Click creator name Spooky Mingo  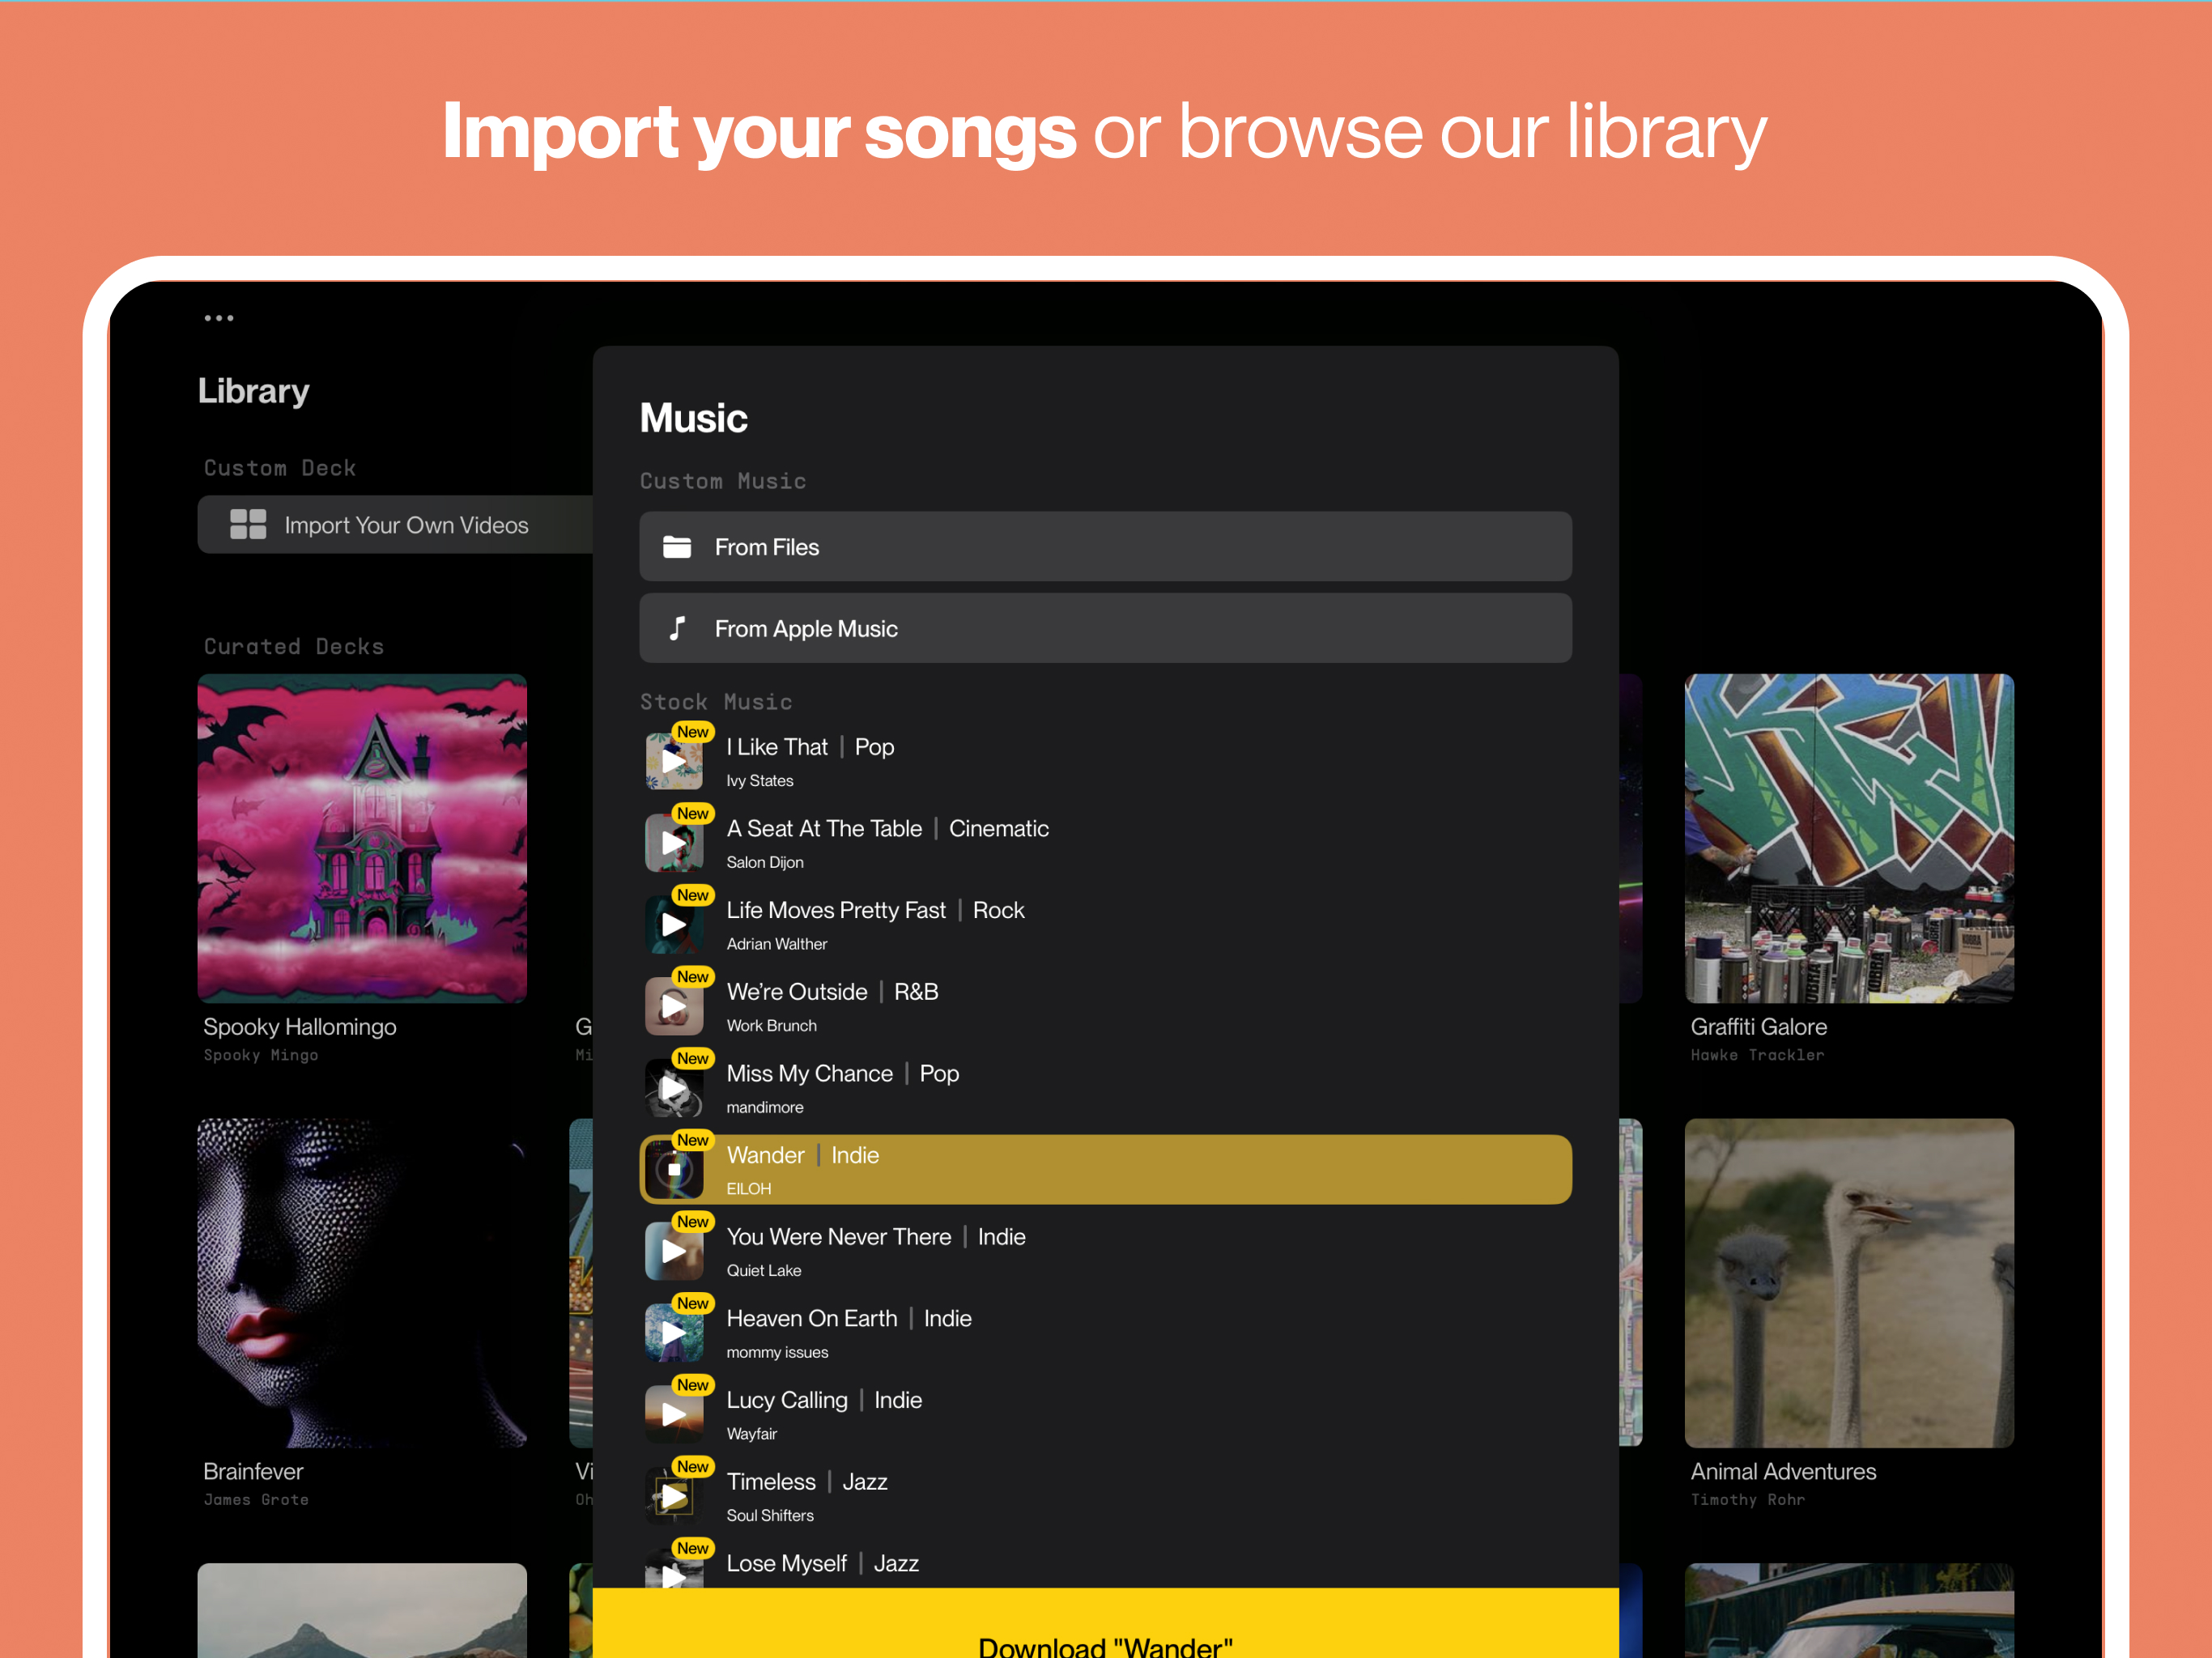[261, 1055]
